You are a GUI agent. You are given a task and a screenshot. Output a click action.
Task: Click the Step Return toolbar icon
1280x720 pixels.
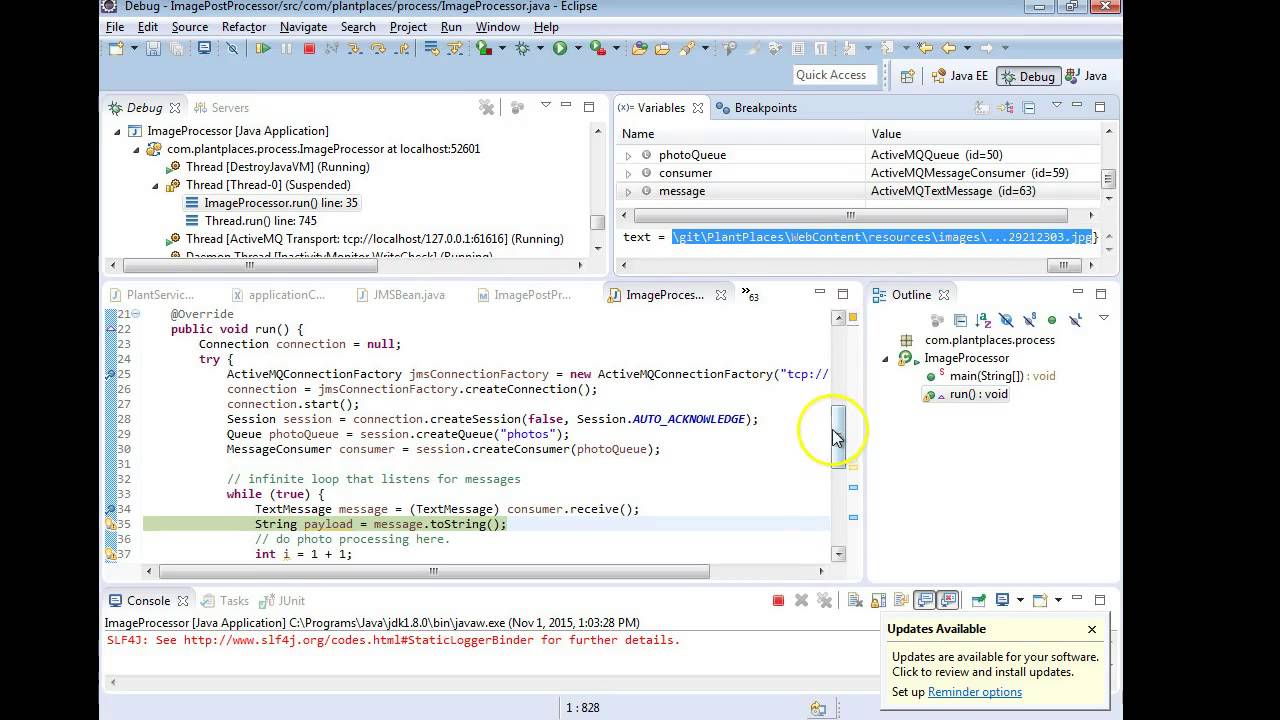[402, 48]
